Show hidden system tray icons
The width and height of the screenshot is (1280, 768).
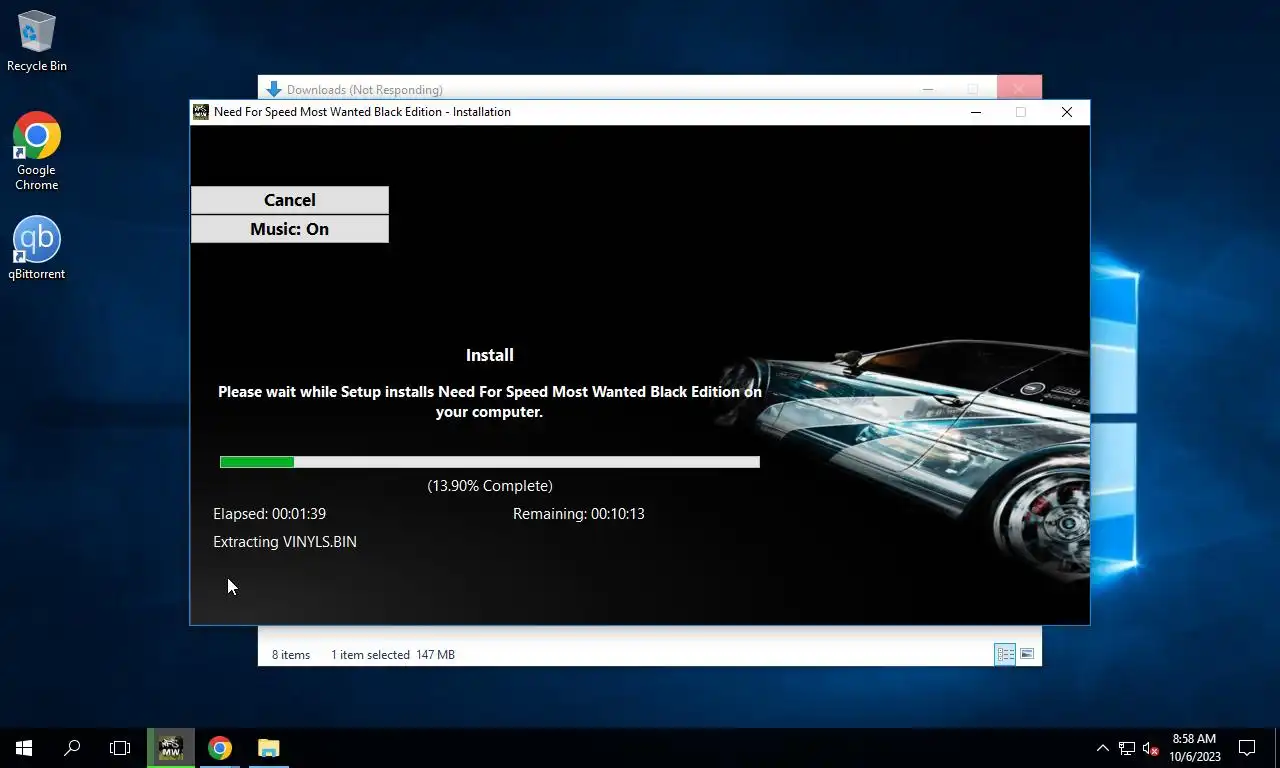(1102, 748)
